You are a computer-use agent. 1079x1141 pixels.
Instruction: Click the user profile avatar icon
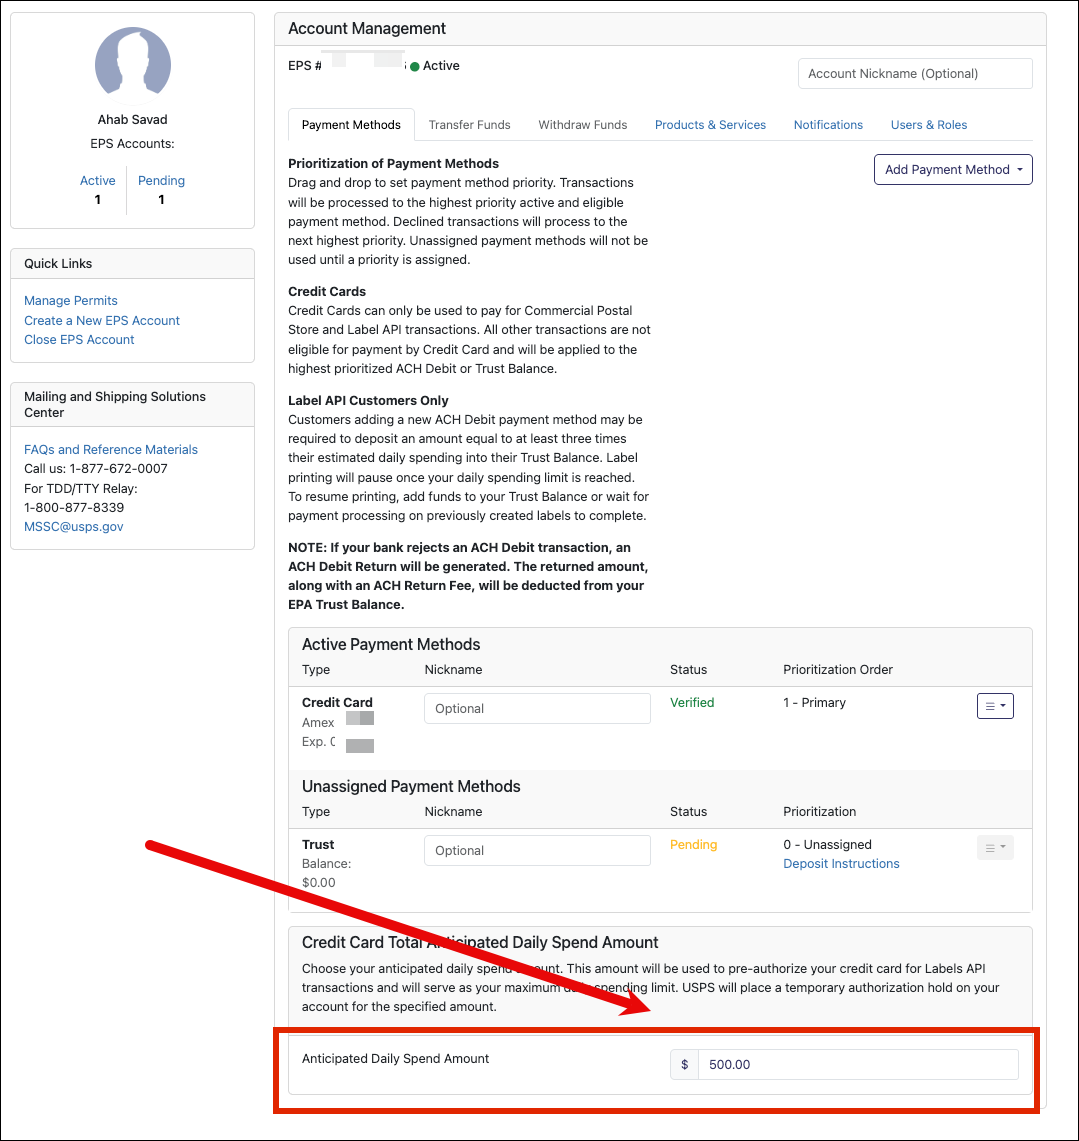(132, 65)
